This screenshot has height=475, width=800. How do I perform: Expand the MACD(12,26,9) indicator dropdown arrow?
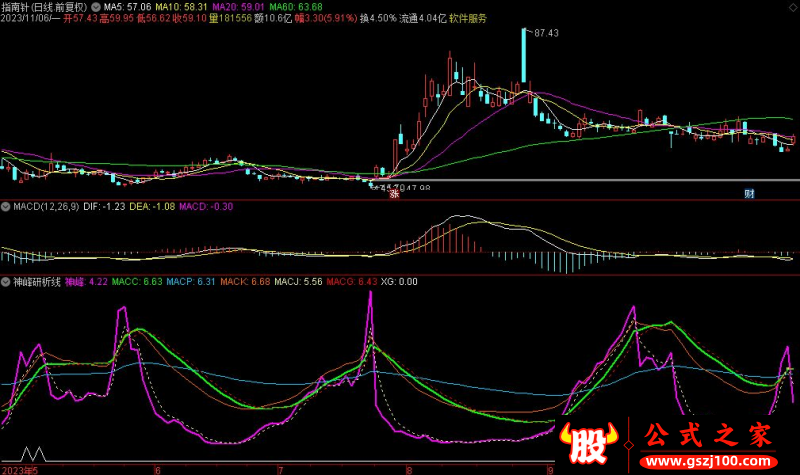coord(5,207)
